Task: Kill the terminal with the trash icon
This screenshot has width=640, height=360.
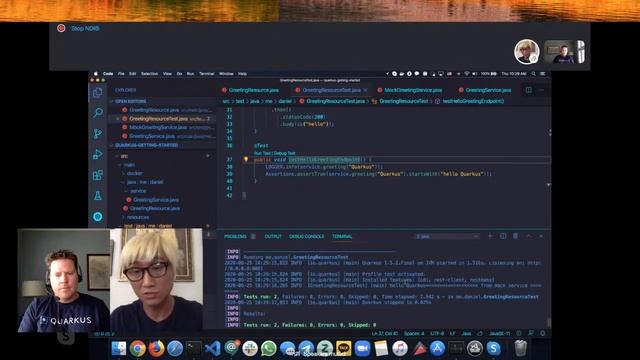Action: (516, 236)
